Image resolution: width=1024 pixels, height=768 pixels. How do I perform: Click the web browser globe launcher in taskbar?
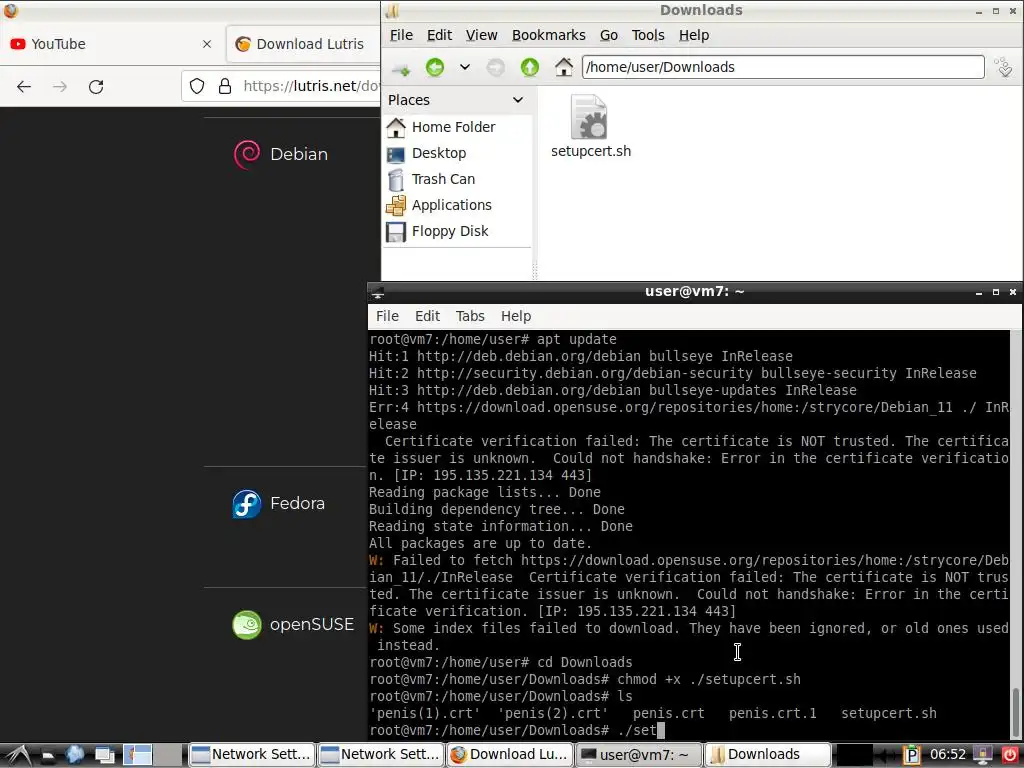coord(75,755)
